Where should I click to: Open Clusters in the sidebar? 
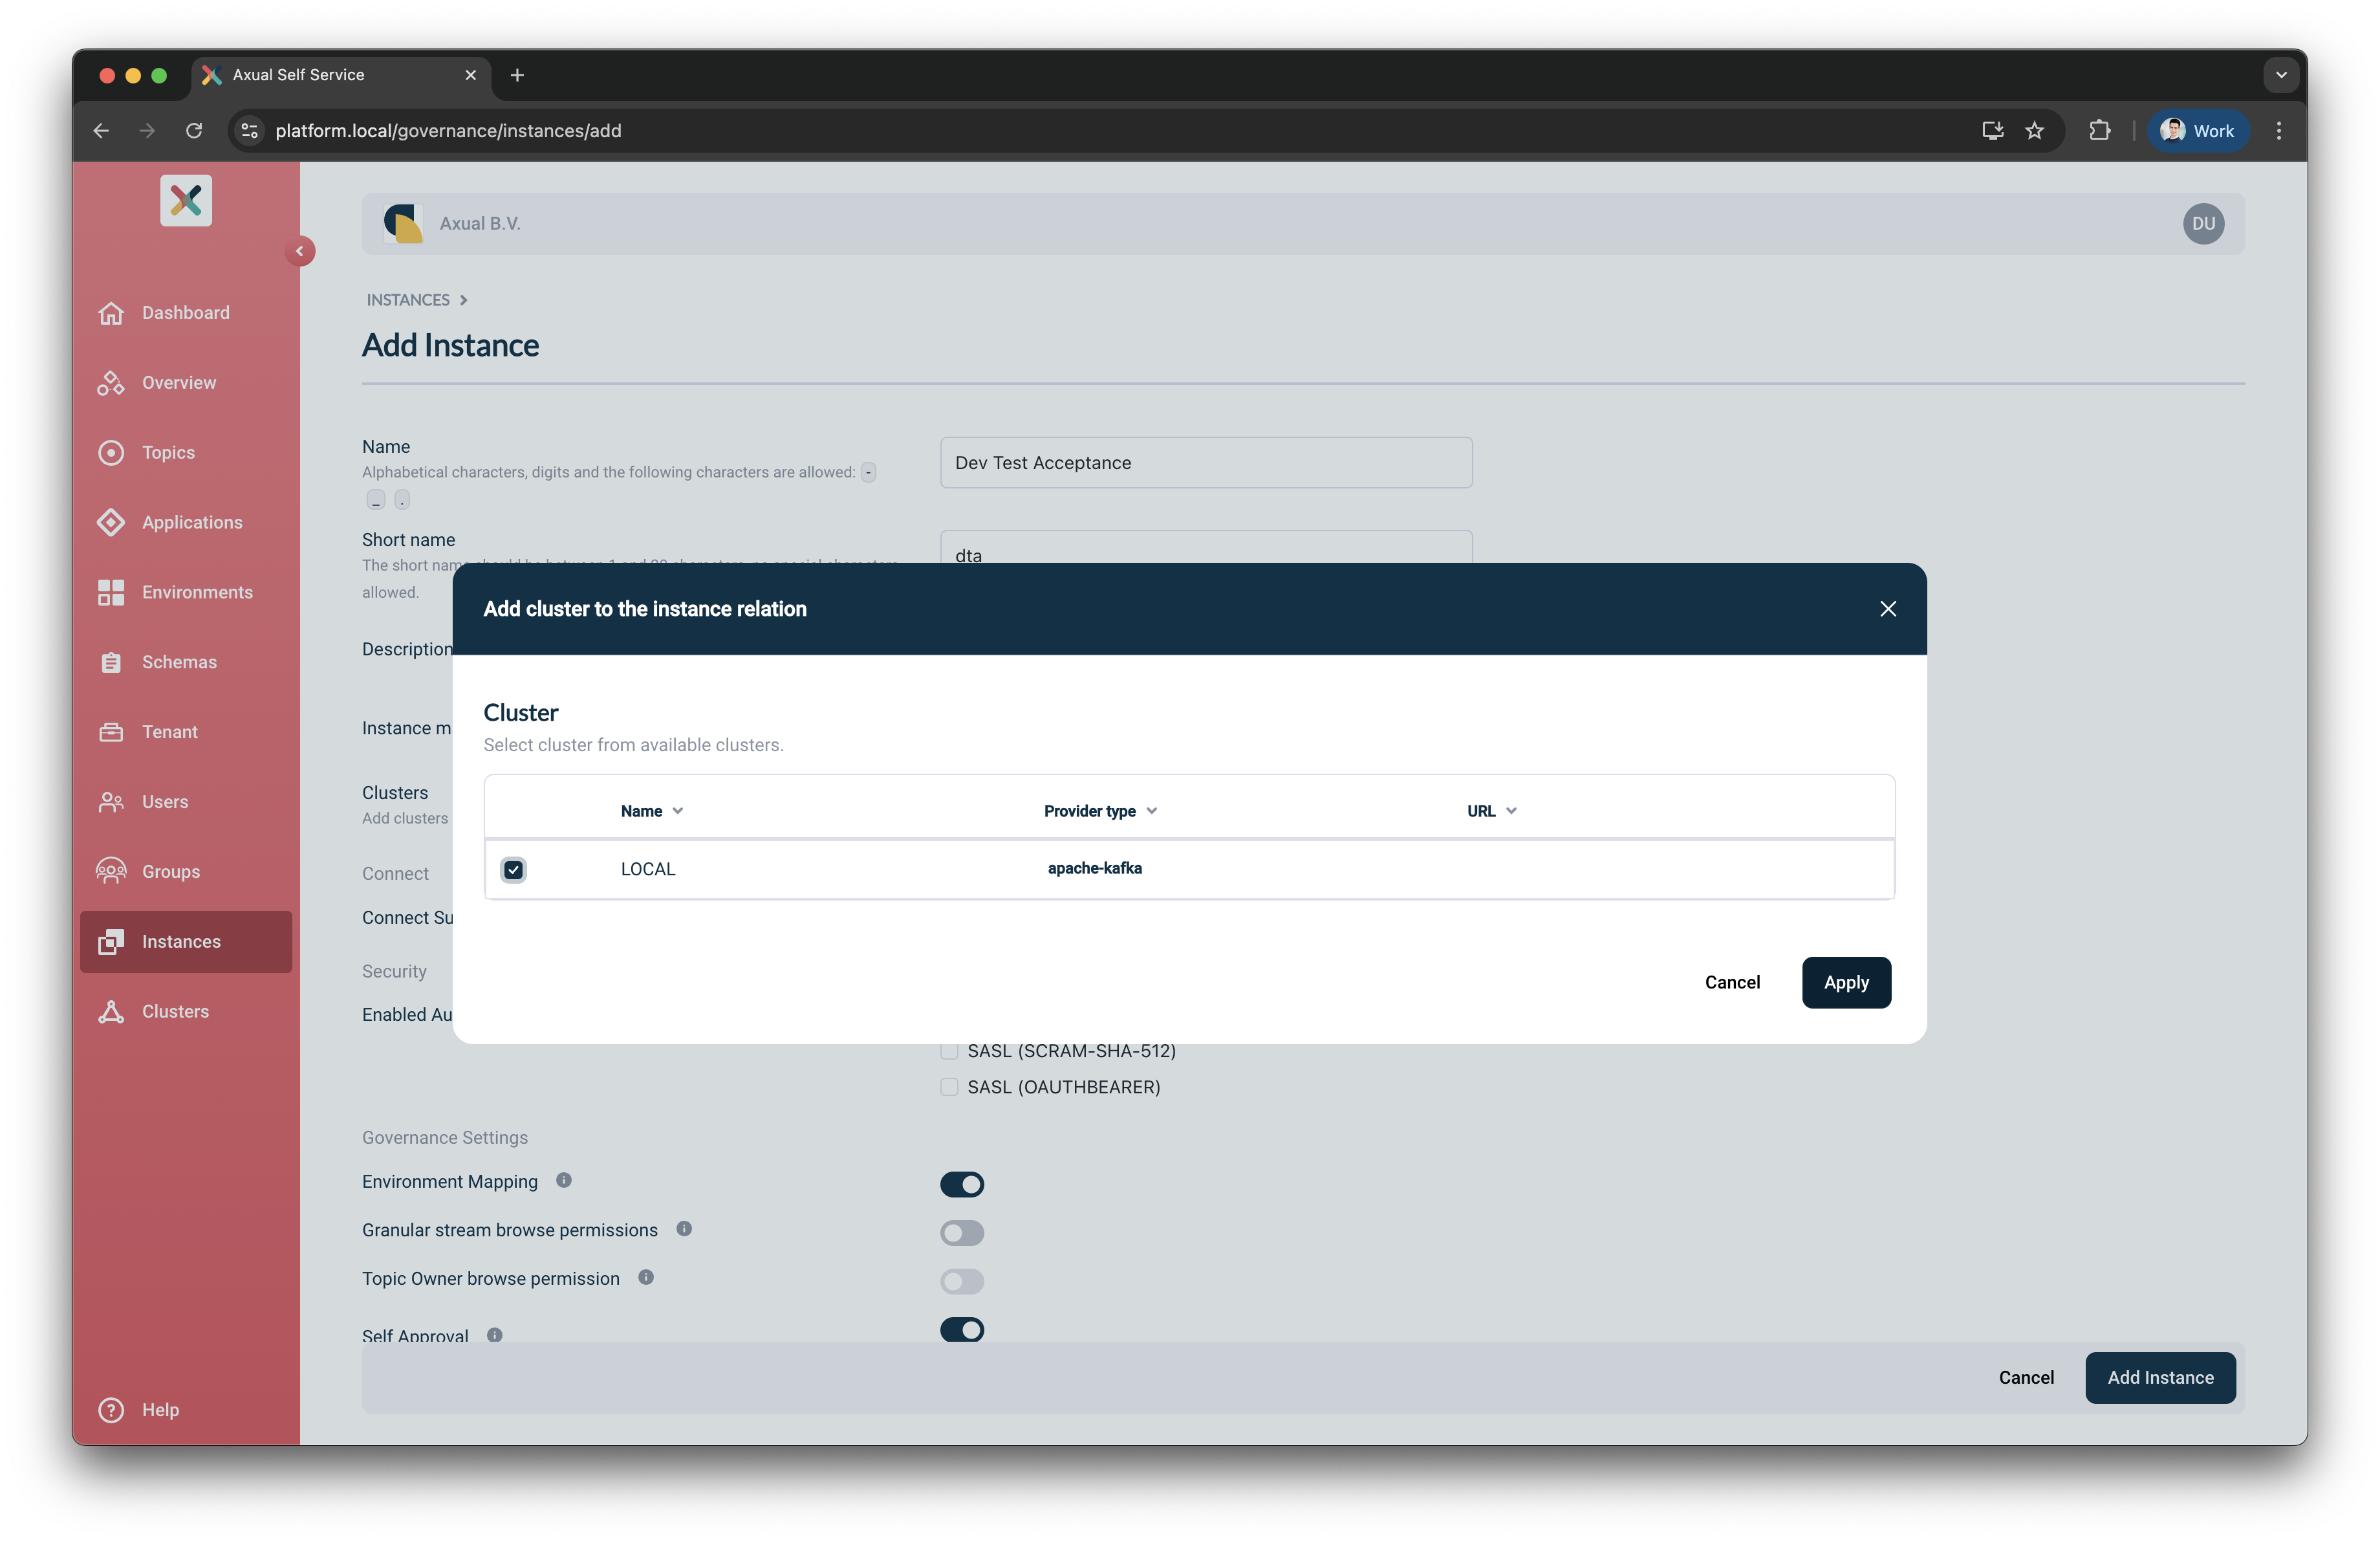(175, 1011)
